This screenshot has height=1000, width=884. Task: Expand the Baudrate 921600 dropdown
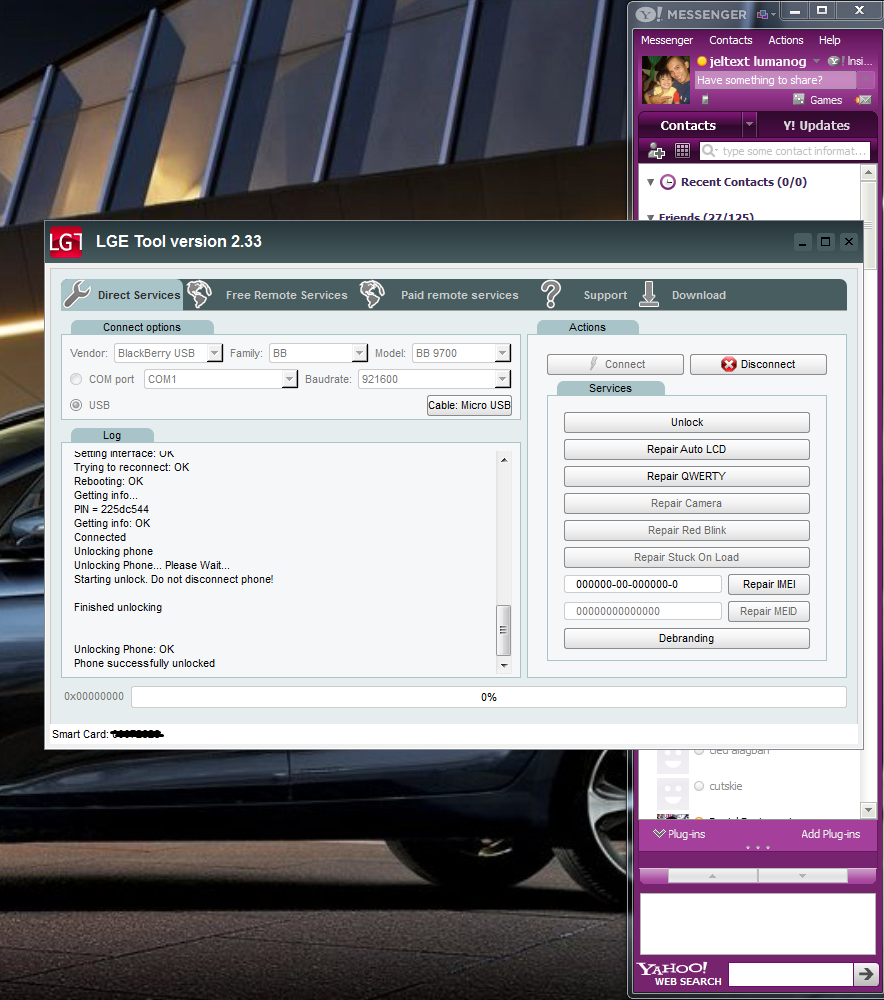point(503,379)
